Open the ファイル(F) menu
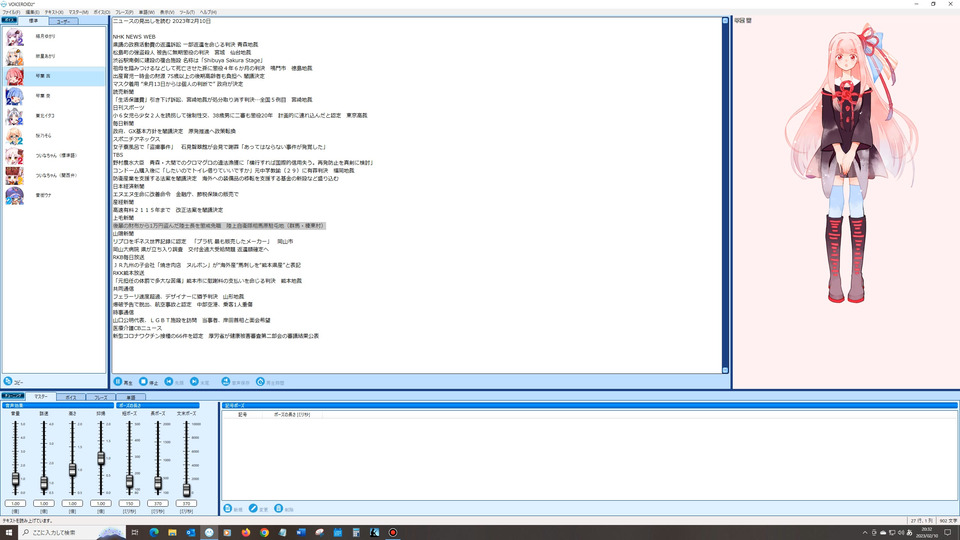The image size is (960, 540). [x=11, y=12]
